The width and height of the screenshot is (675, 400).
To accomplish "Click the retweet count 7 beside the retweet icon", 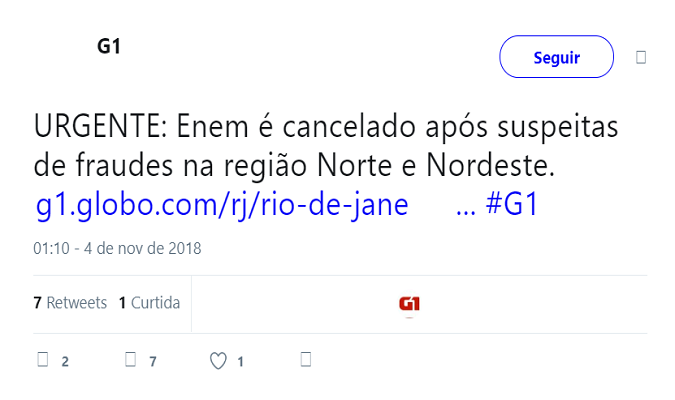I will tap(153, 361).
